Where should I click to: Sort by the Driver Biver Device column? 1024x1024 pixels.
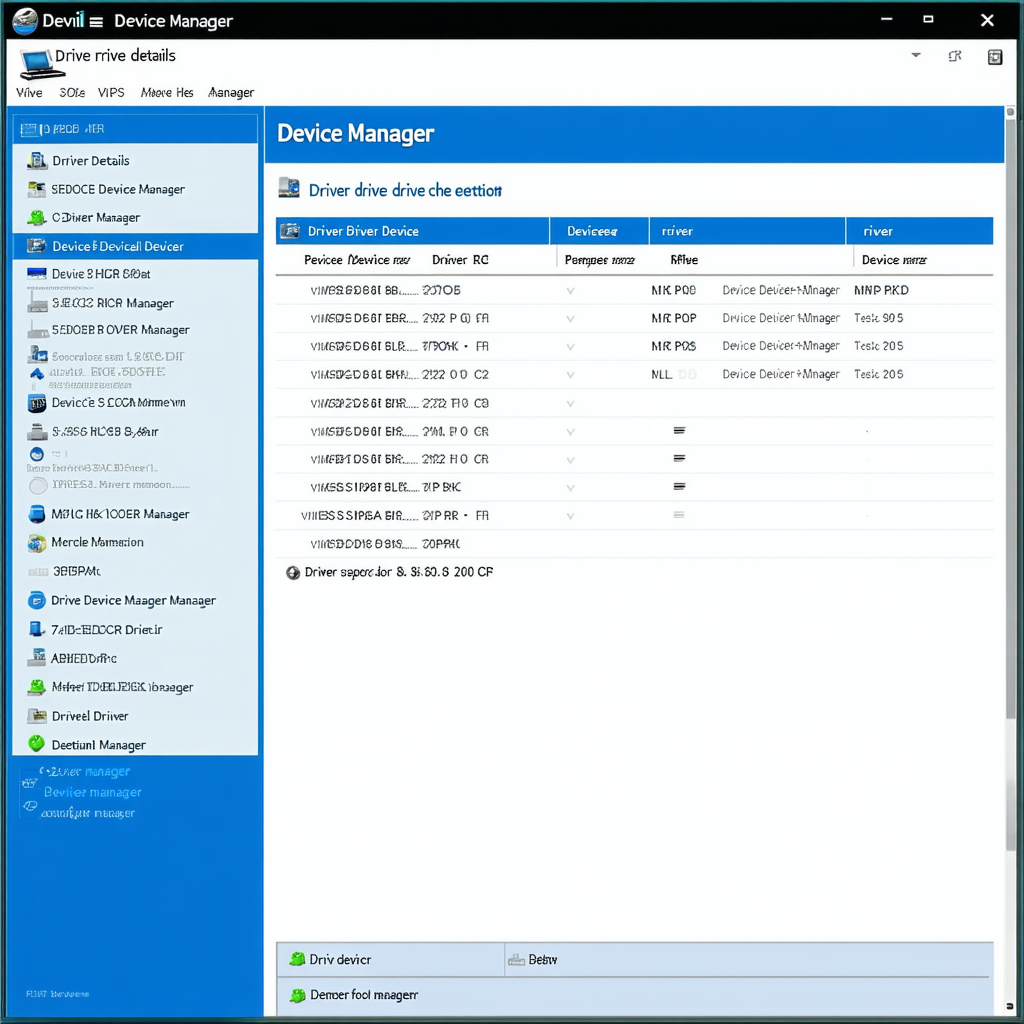coord(413,231)
